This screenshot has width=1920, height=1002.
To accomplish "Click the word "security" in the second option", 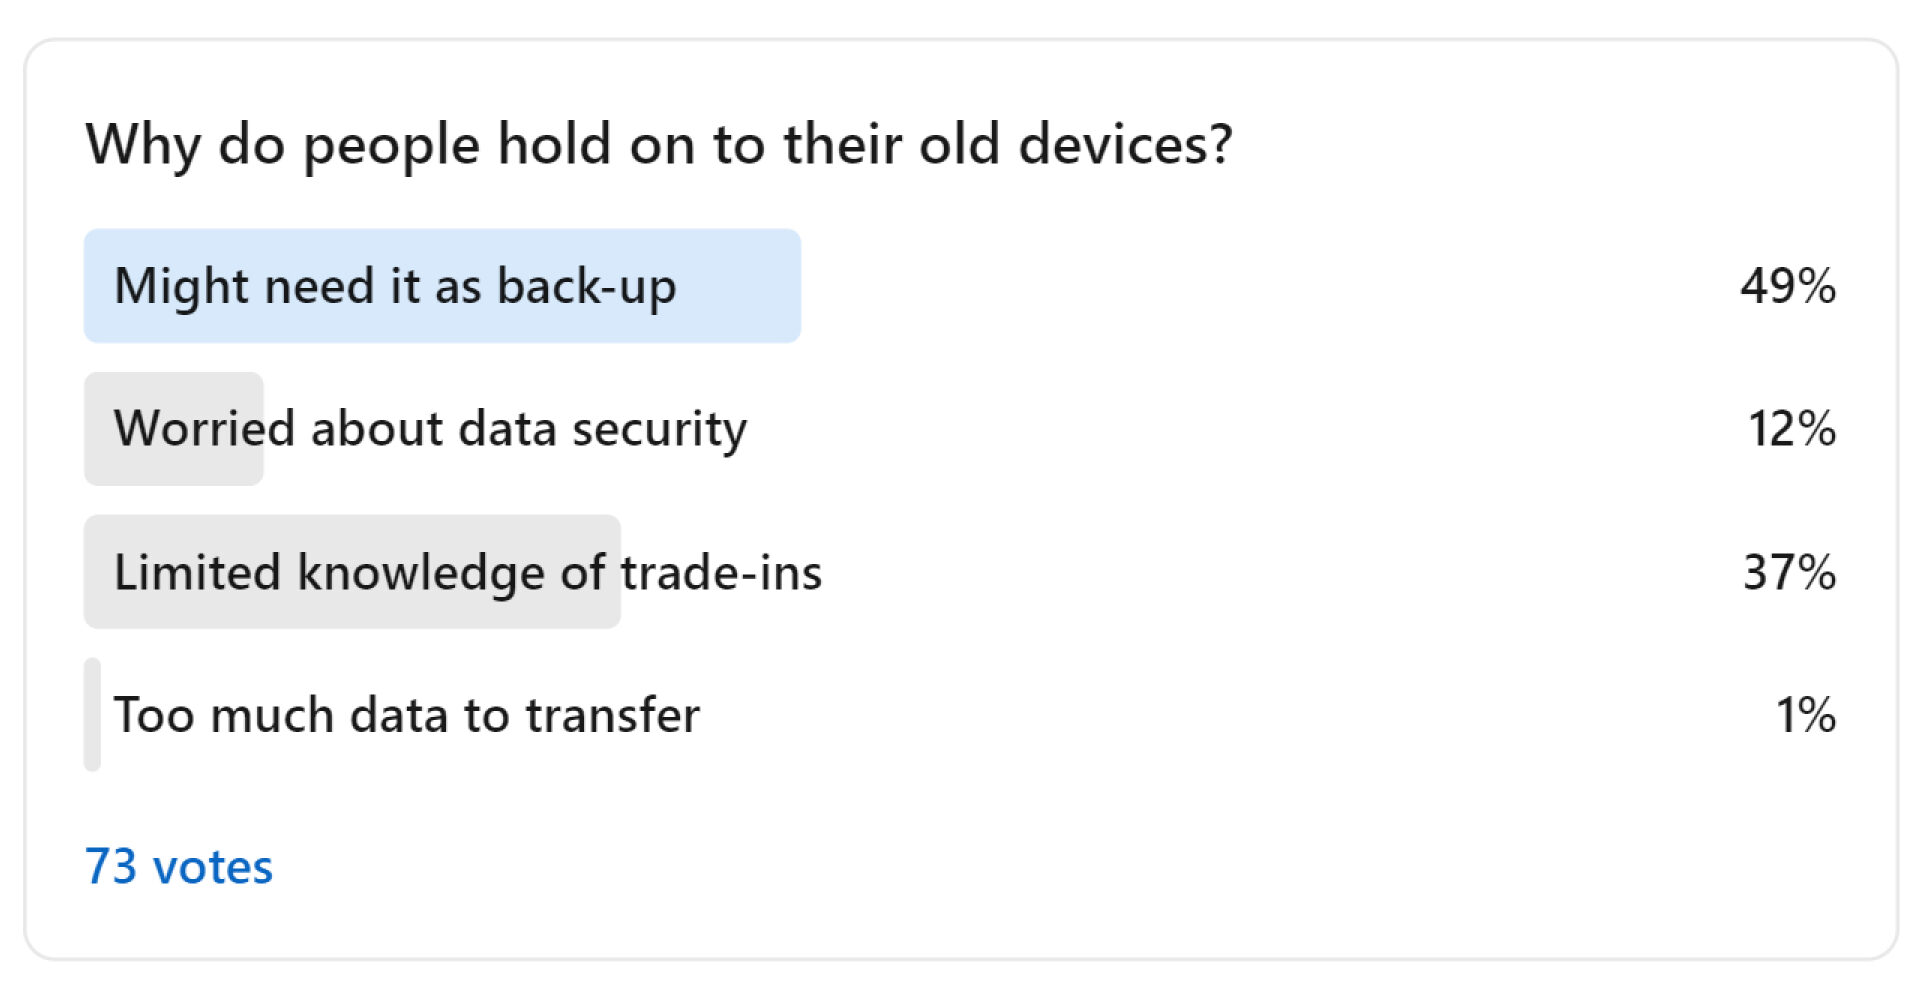I will click(659, 429).
